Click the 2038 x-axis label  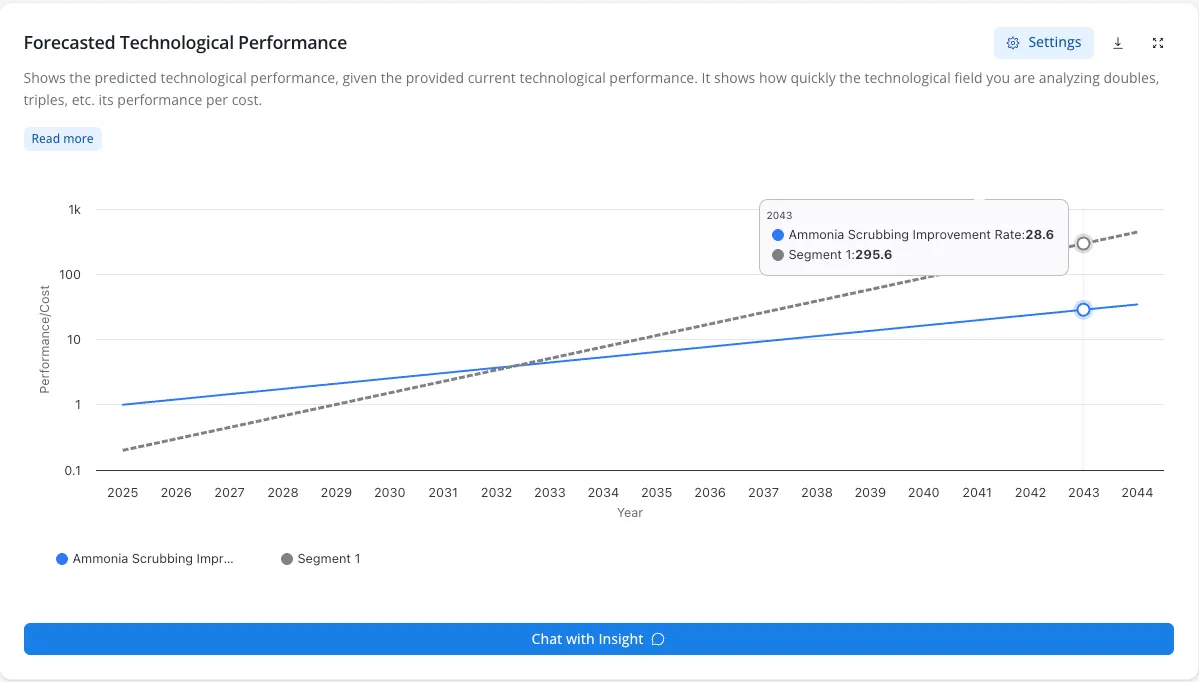817,492
